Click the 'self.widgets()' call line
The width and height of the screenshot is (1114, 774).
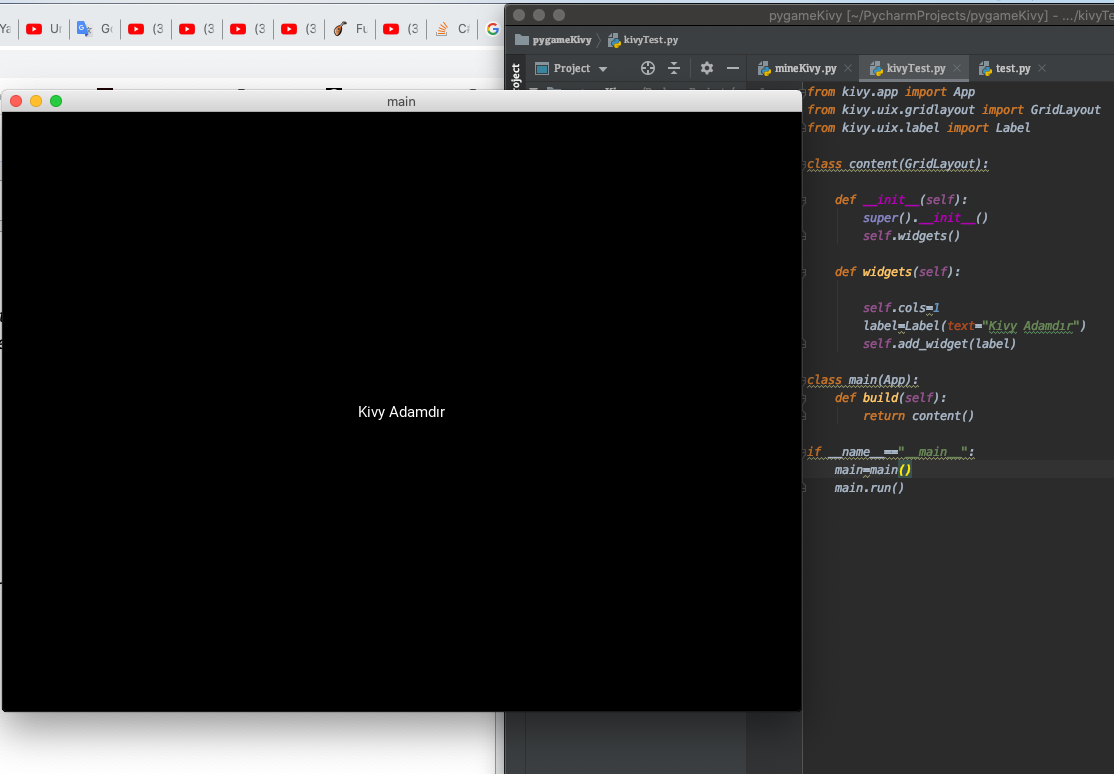(x=912, y=236)
